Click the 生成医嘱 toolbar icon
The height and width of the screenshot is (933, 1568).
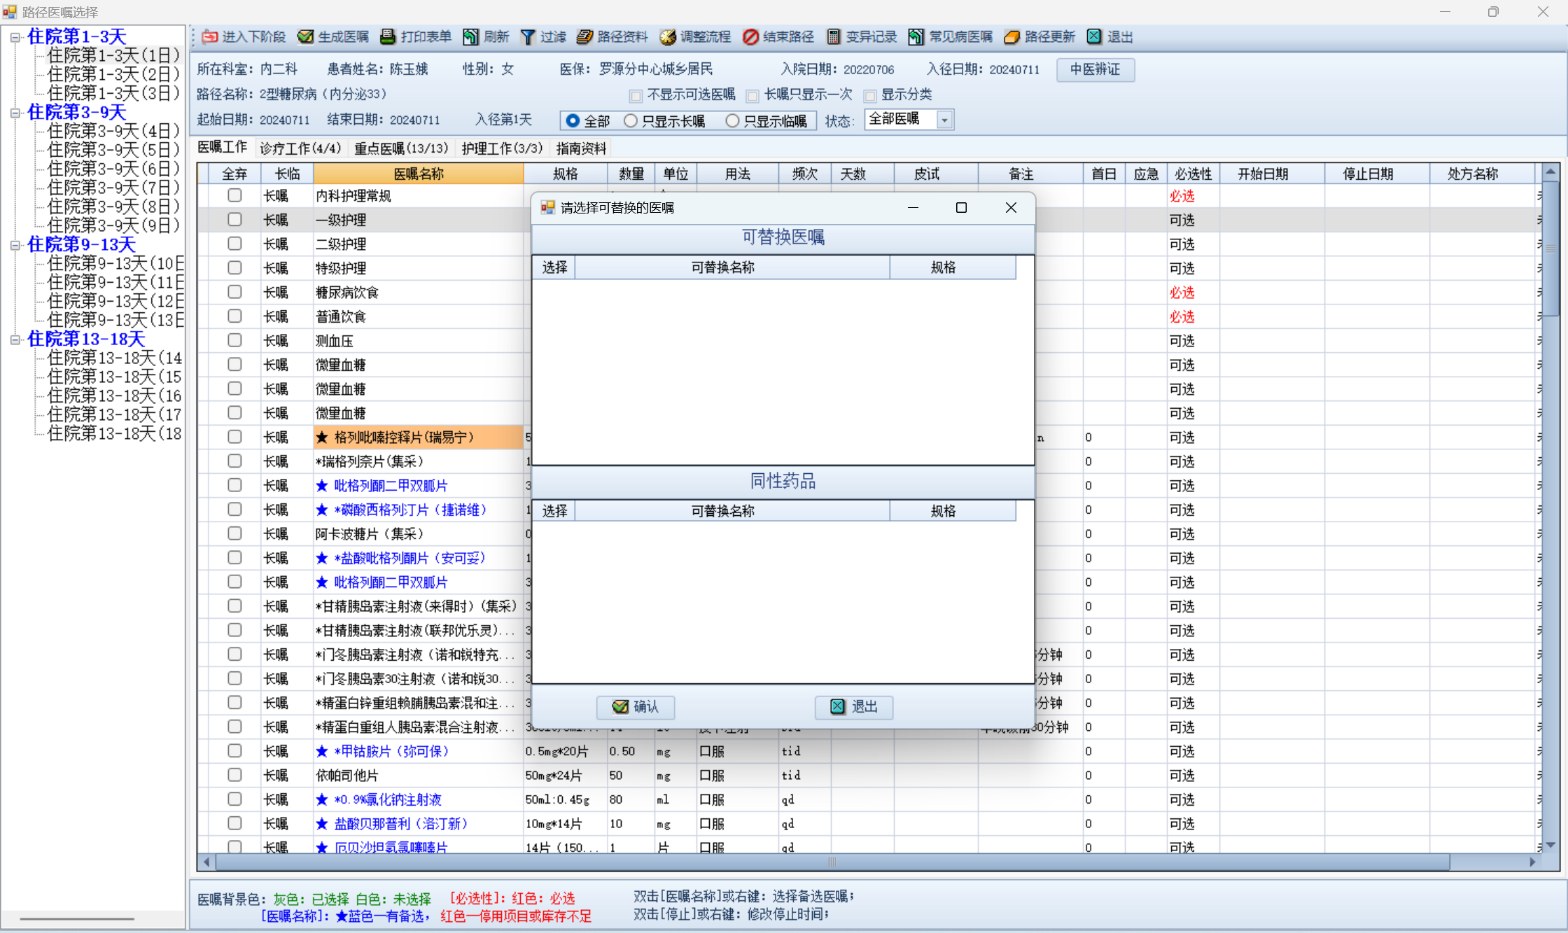[306, 37]
